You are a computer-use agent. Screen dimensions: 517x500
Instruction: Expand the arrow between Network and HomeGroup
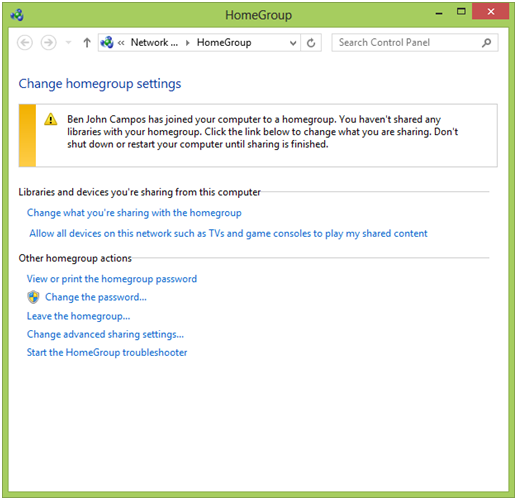pyautogui.click(x=188, y=43)
